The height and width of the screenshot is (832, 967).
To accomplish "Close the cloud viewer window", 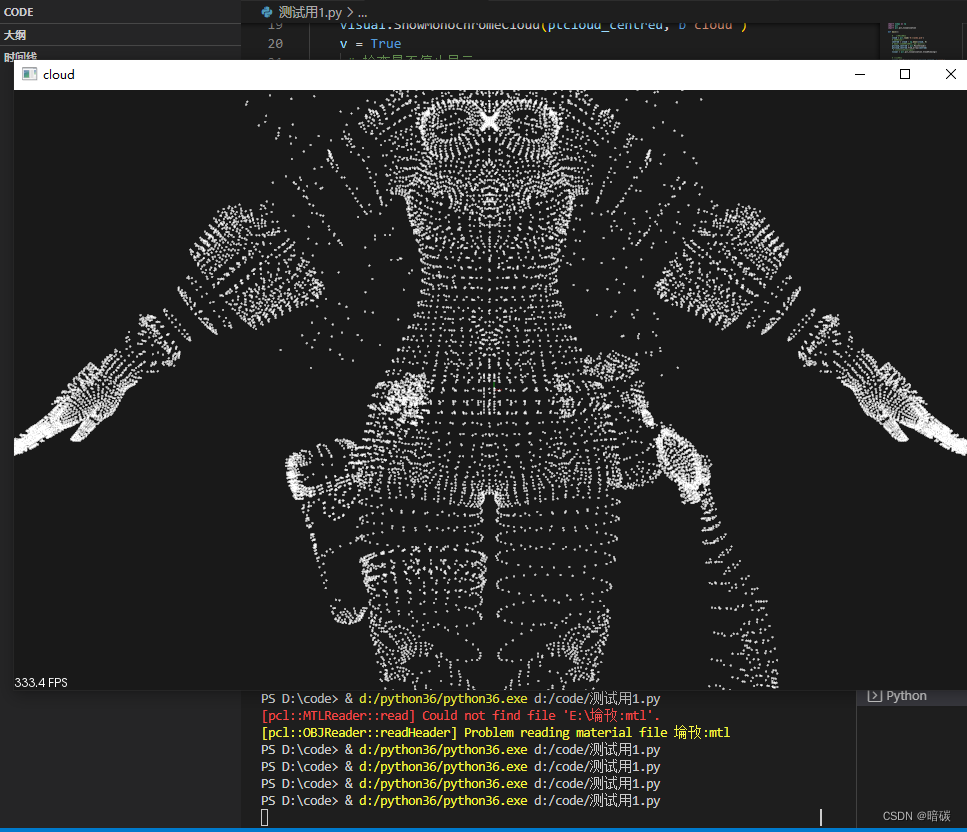I will pyautogui.click(x=950, y=75).
